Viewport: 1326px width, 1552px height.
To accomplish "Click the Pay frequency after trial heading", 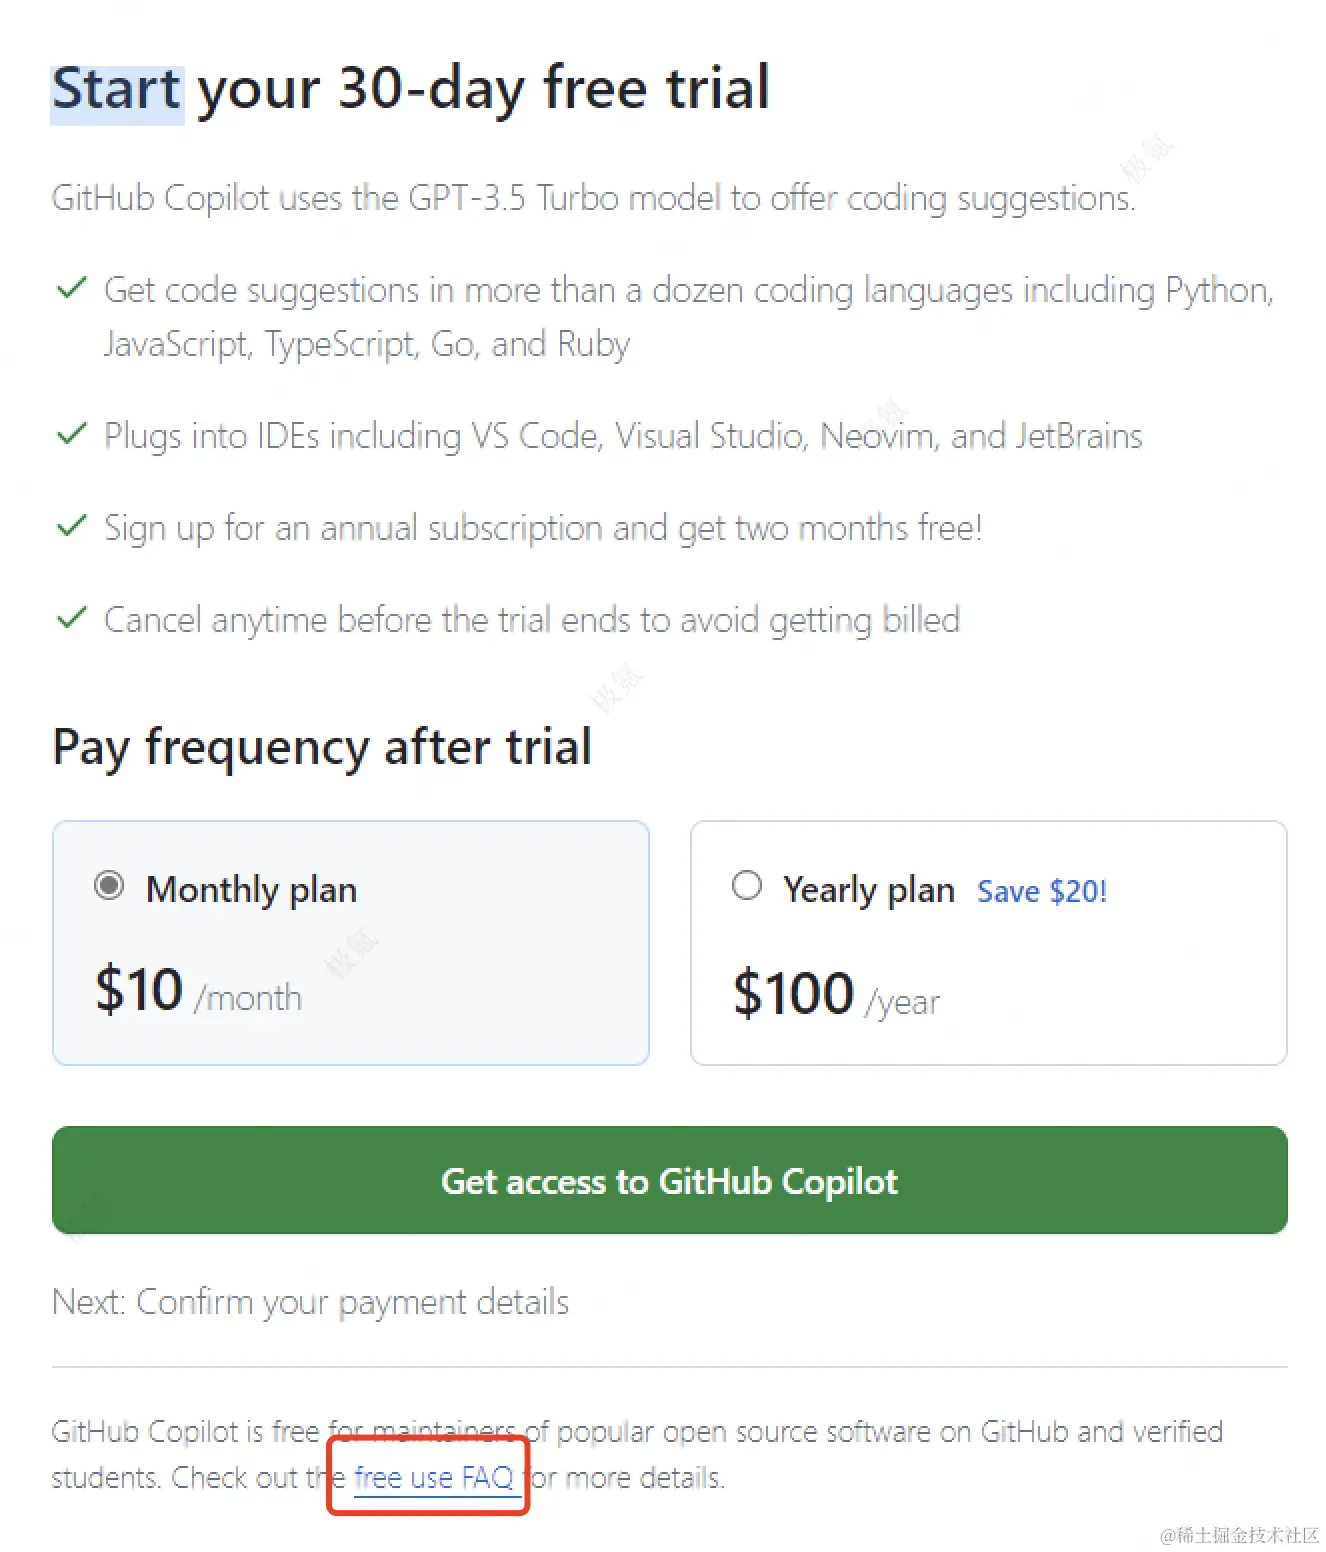I will coord(322,747).
